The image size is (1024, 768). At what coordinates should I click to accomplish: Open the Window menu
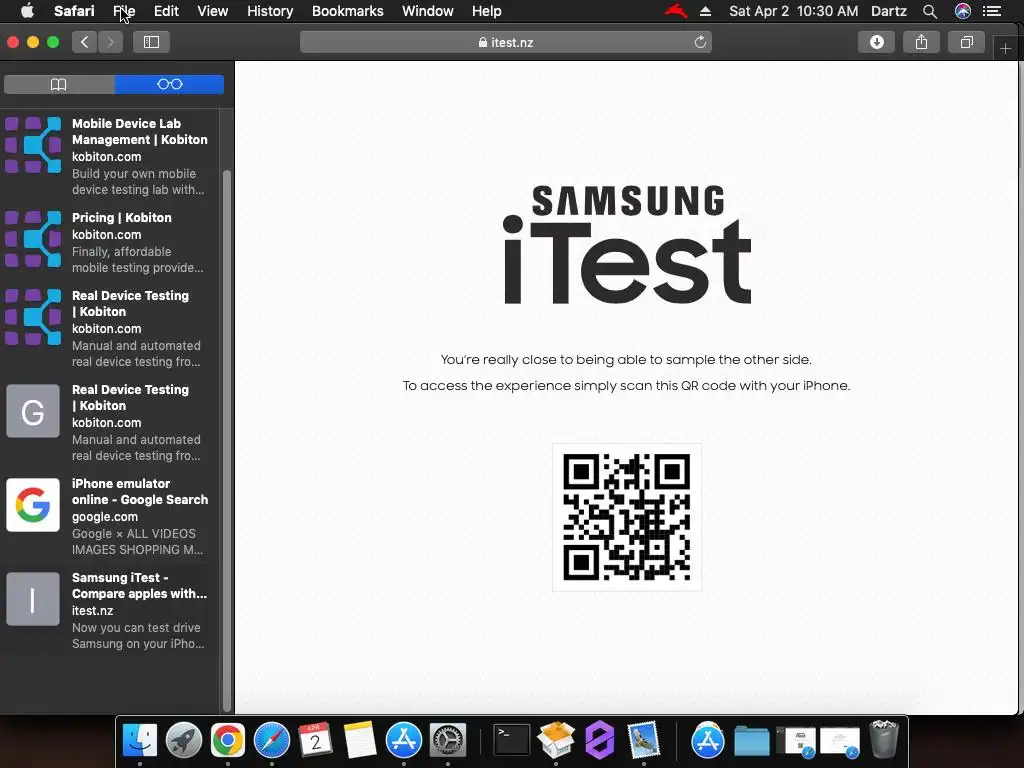[428, 11]
